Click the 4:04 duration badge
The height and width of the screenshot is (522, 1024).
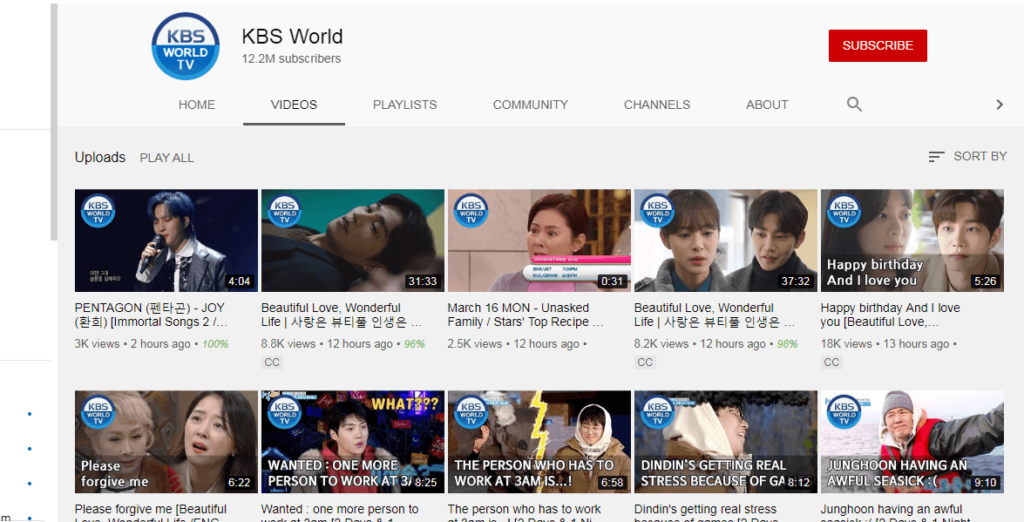240,282
